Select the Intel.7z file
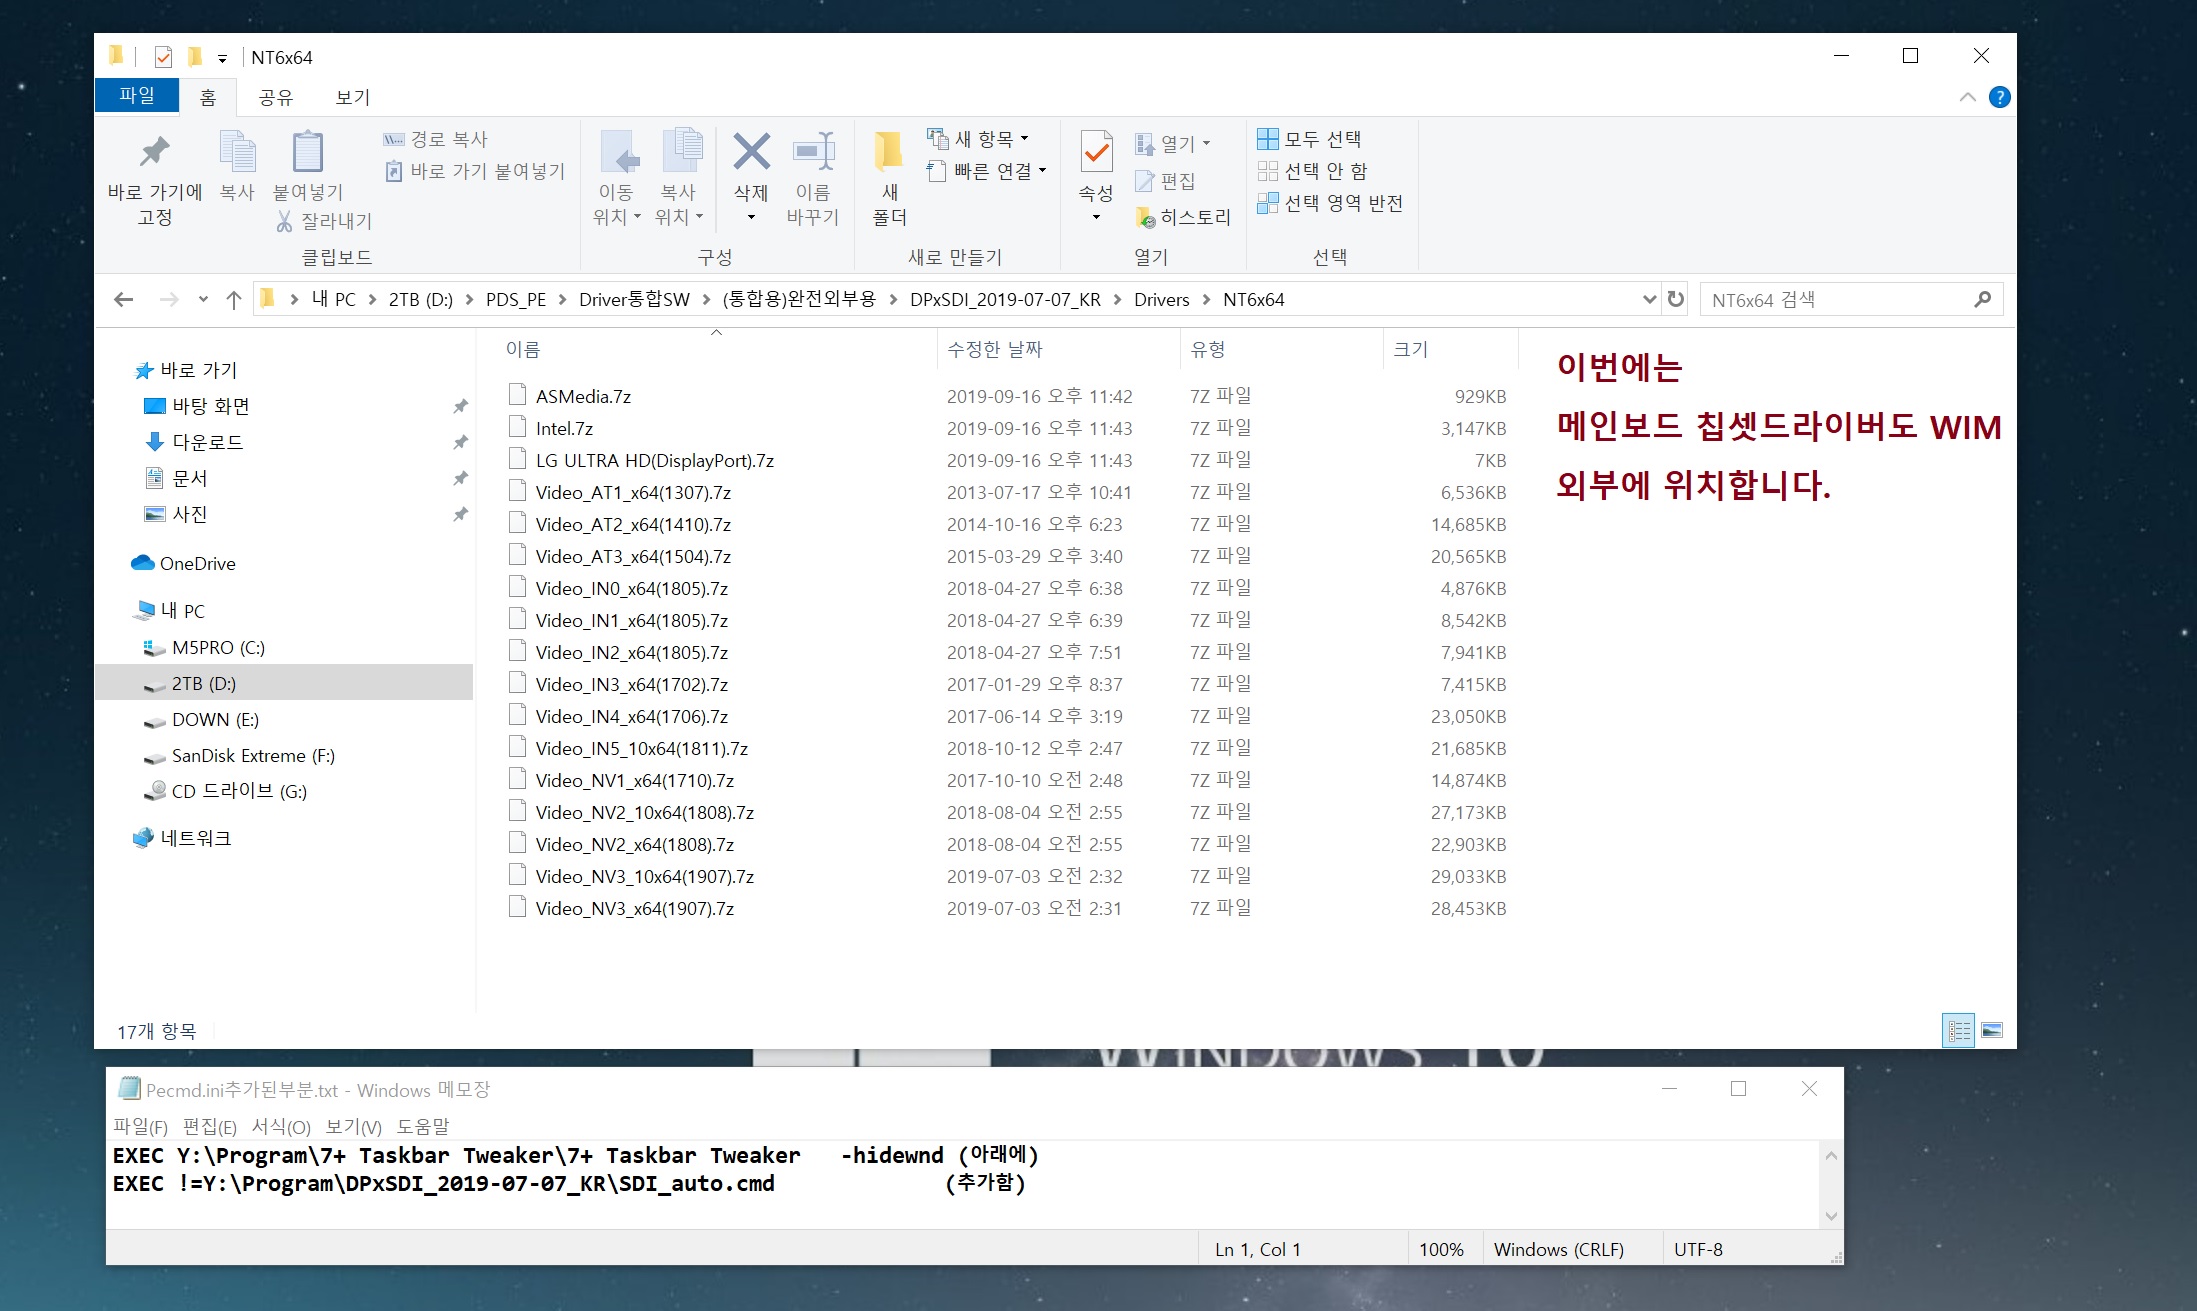 tap(564, 428)
